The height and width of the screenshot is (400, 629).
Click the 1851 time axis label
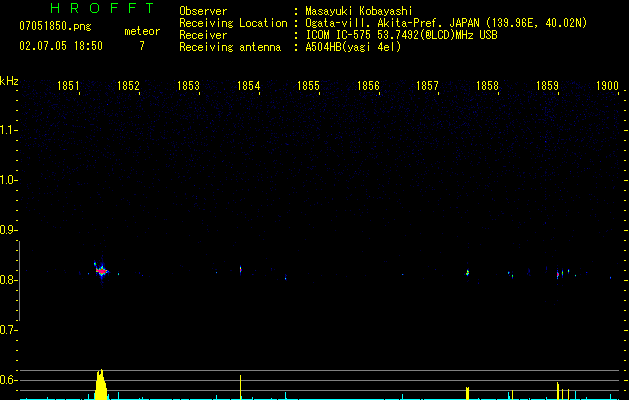(x=68, y=86)
